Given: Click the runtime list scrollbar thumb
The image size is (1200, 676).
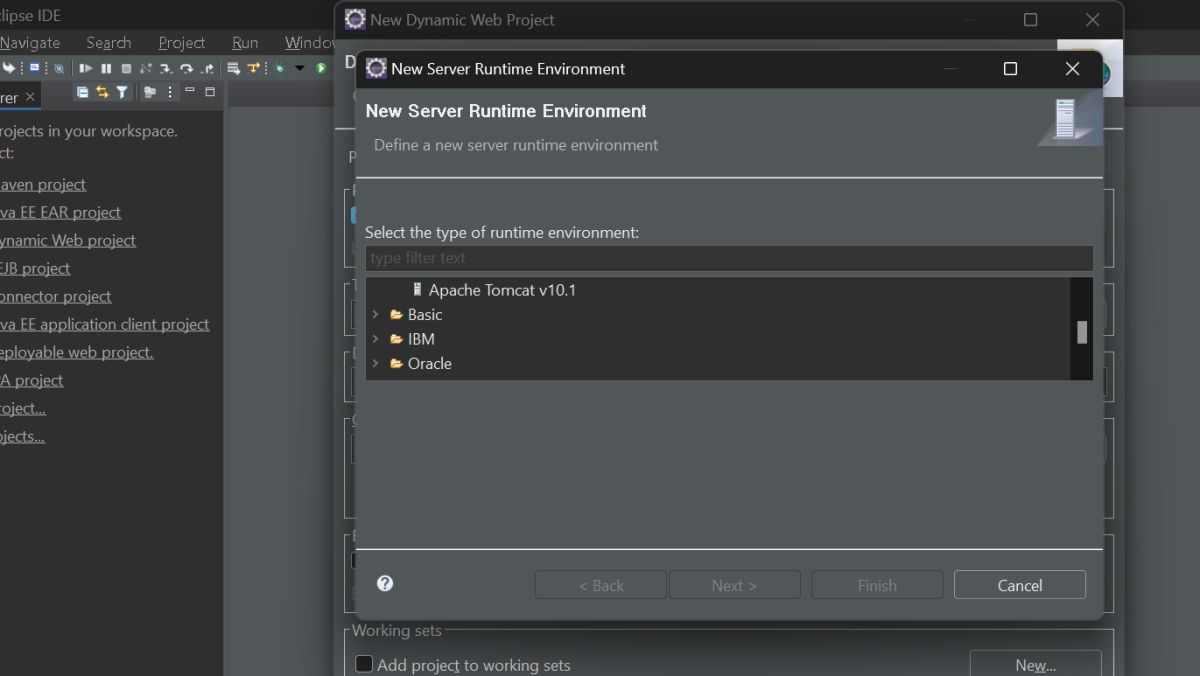Looking at the screenshot, I should [1082, 332].
